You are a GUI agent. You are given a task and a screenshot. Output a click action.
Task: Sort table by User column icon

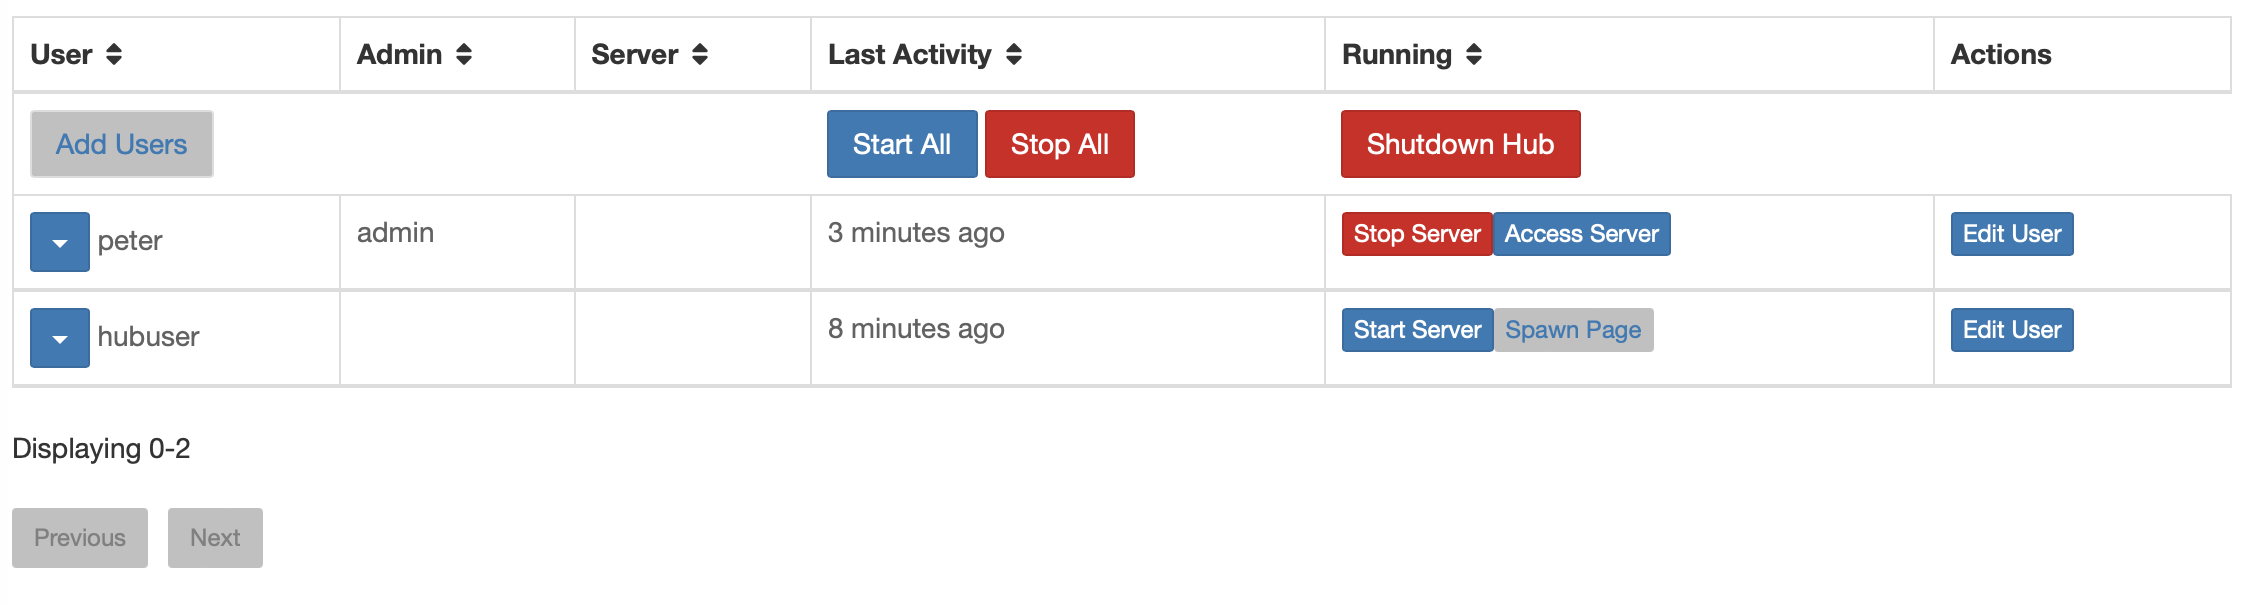pos(114,55)
